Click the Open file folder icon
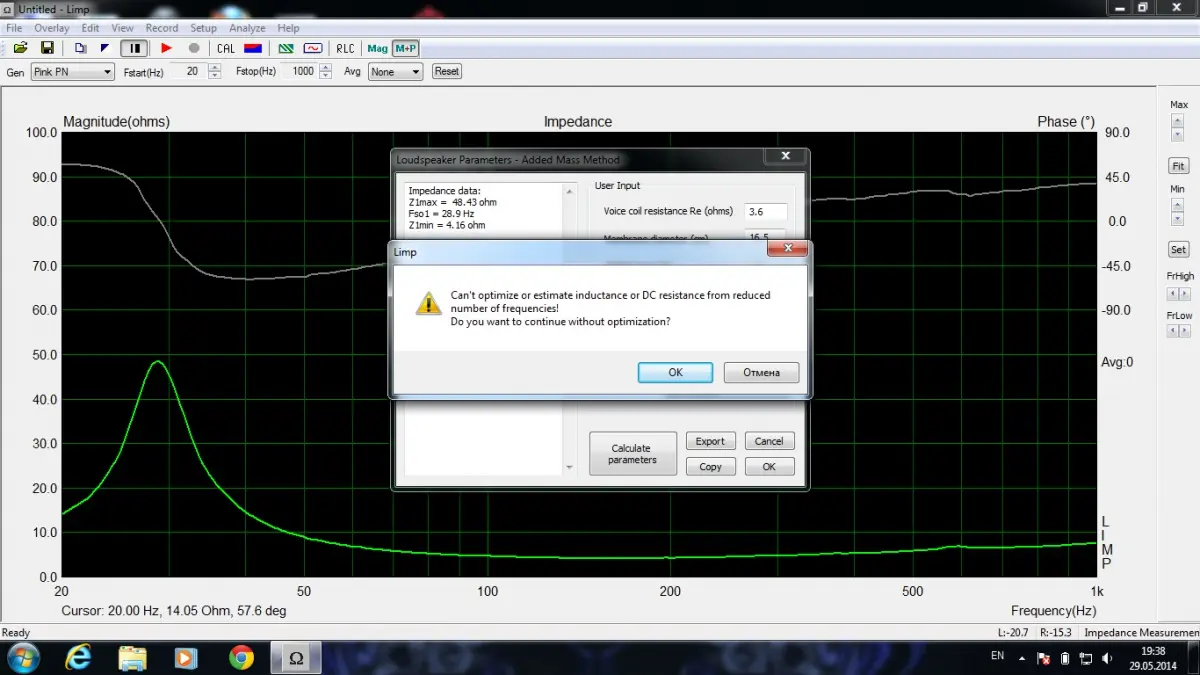Image resolution: width=1200 pixels, height=675 pixels. 20,48
